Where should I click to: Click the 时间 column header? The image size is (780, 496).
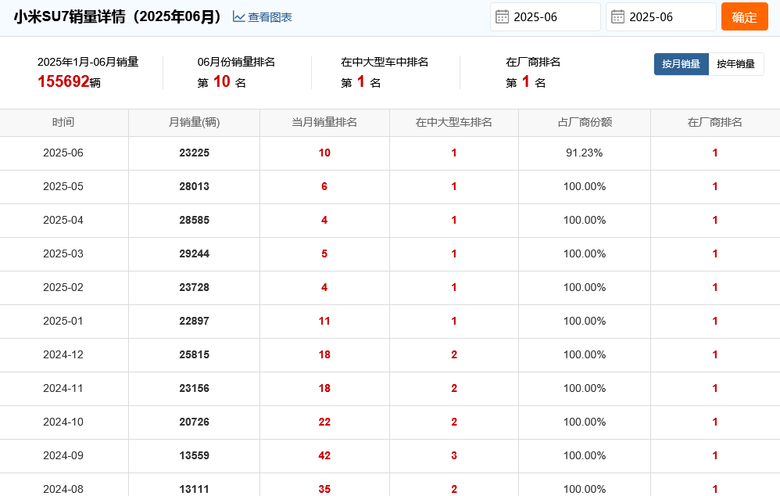(x=63, y=122)
